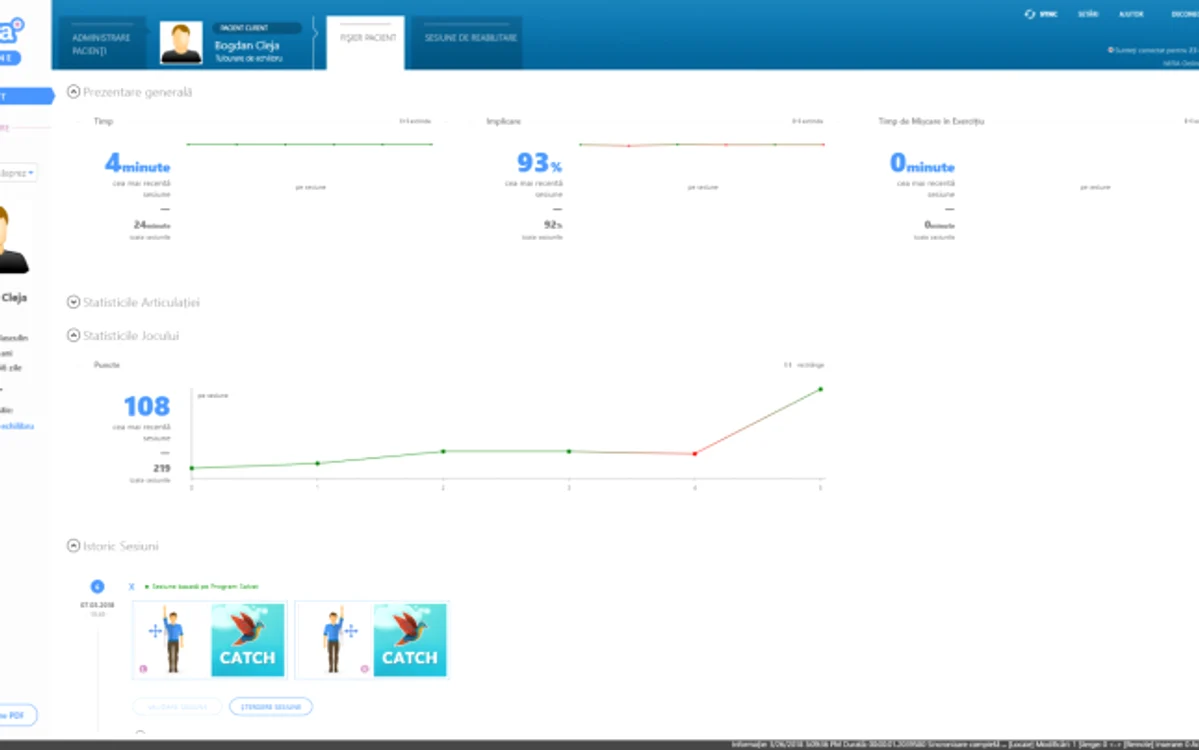Click the application logo at top left
The image size is (1199, 750).
pyautogui.click(x=12, y=32)
